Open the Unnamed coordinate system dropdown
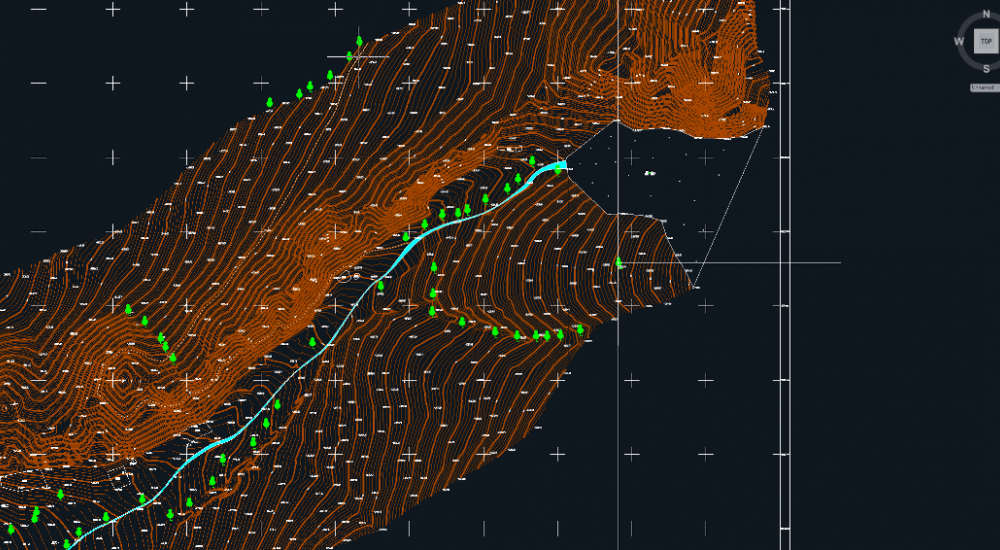The width and height of the screenshot is (1000, 550). [x=985, y=87]
